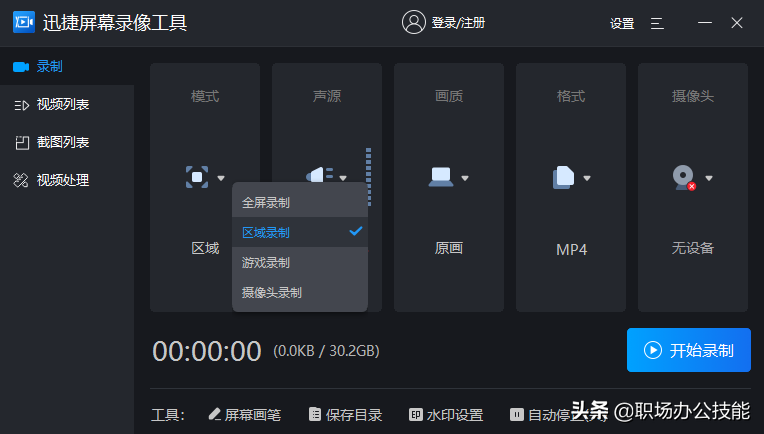
Task: Click the play icon in 开始录制
Action: [x=652, y=350]
